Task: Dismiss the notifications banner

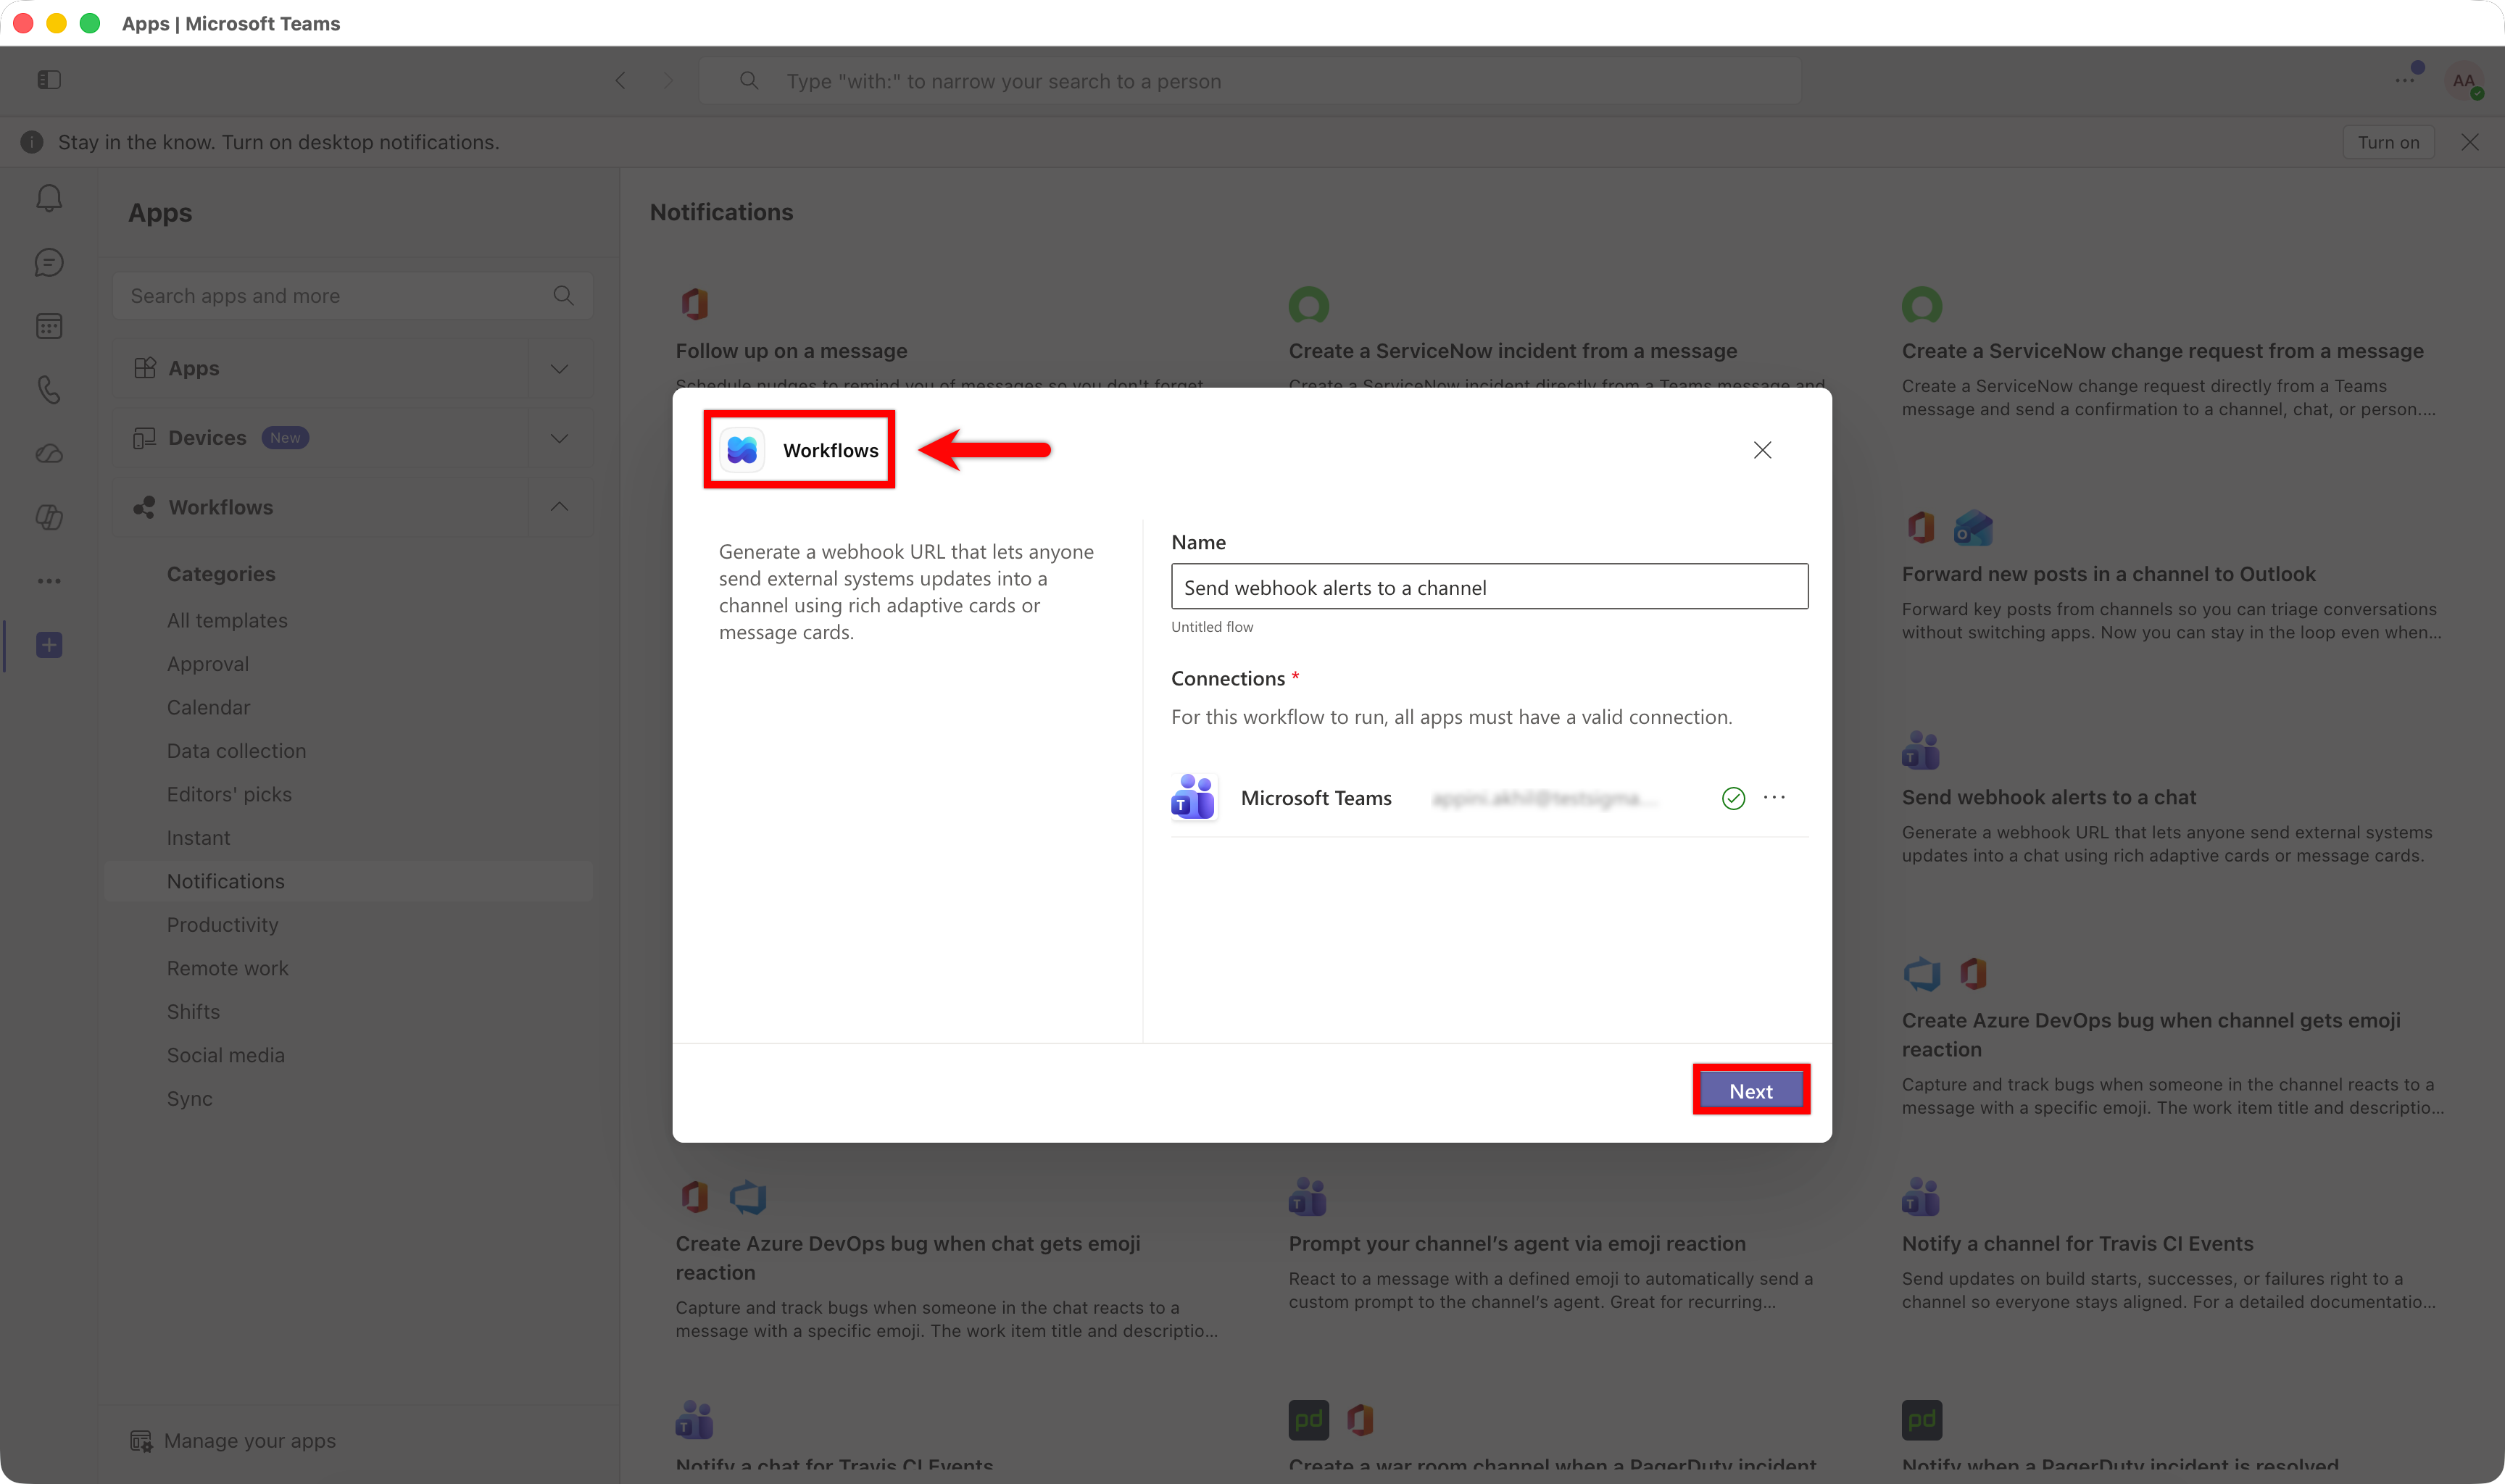Action: tap(2470, 142)
